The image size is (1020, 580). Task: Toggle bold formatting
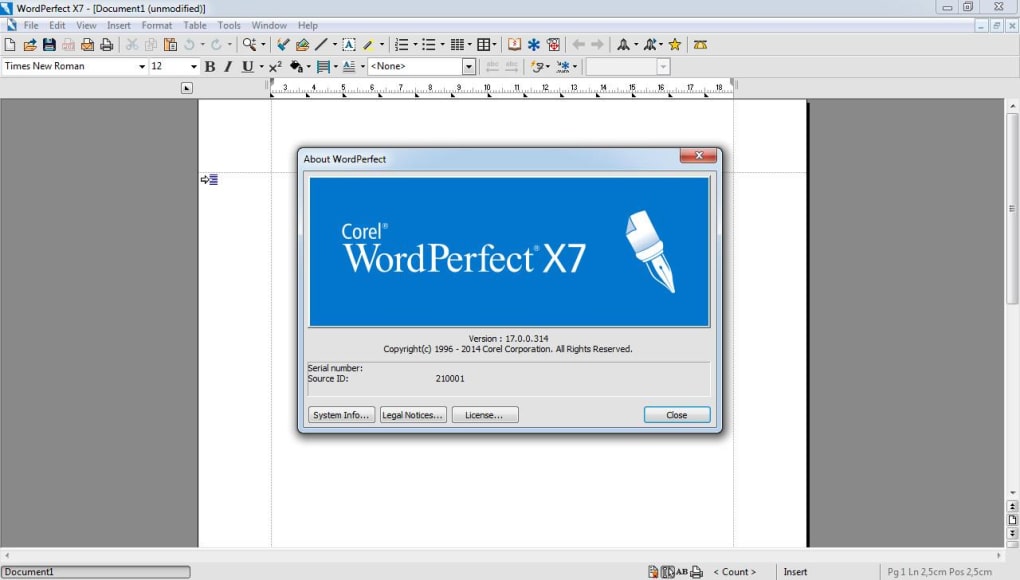209,66
